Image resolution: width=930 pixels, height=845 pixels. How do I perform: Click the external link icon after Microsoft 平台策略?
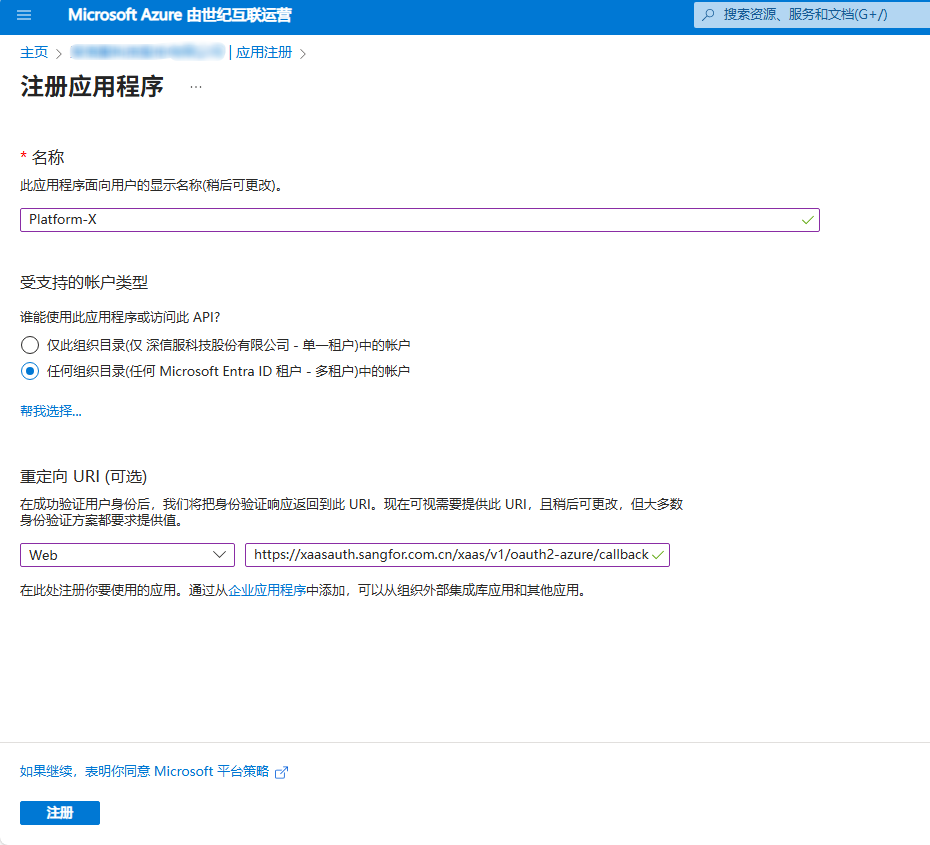(281, 772)
